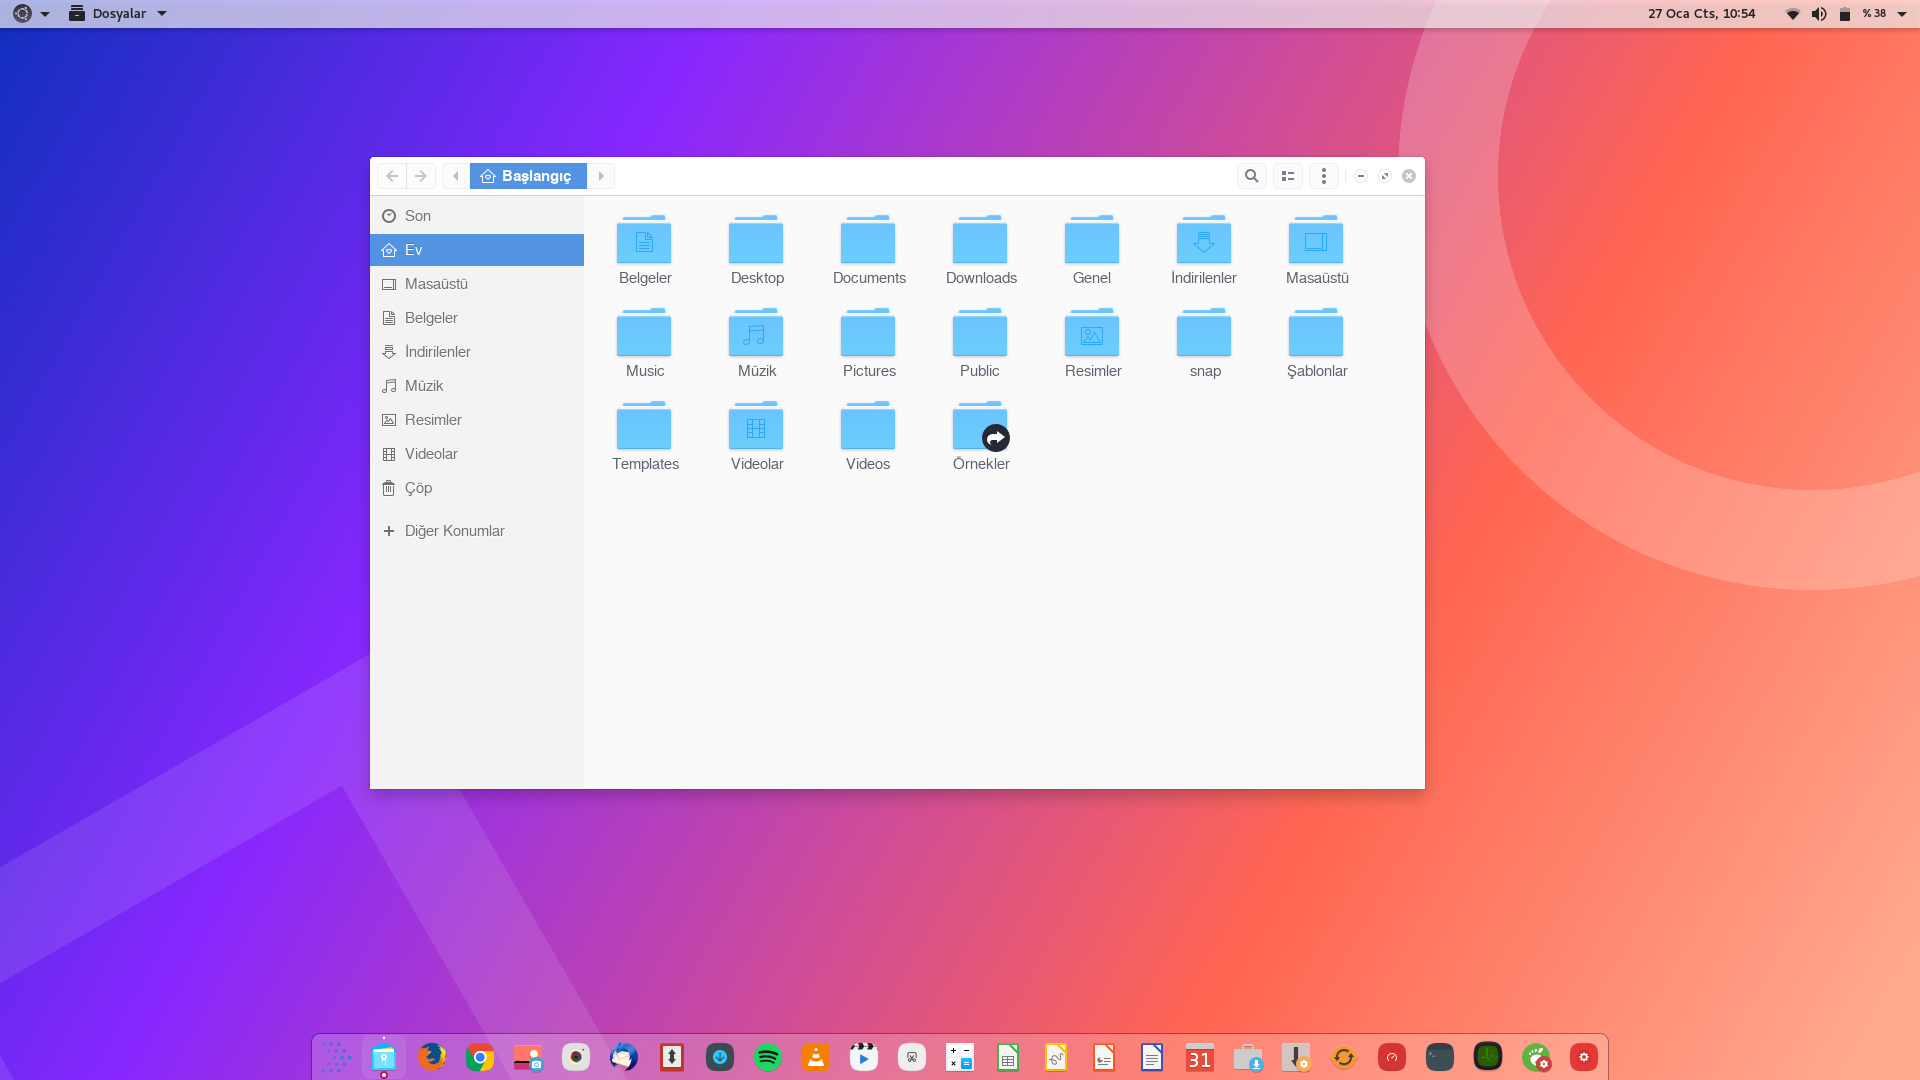
Task: Select Ev in the sidebar
Action: pos(477,250)
